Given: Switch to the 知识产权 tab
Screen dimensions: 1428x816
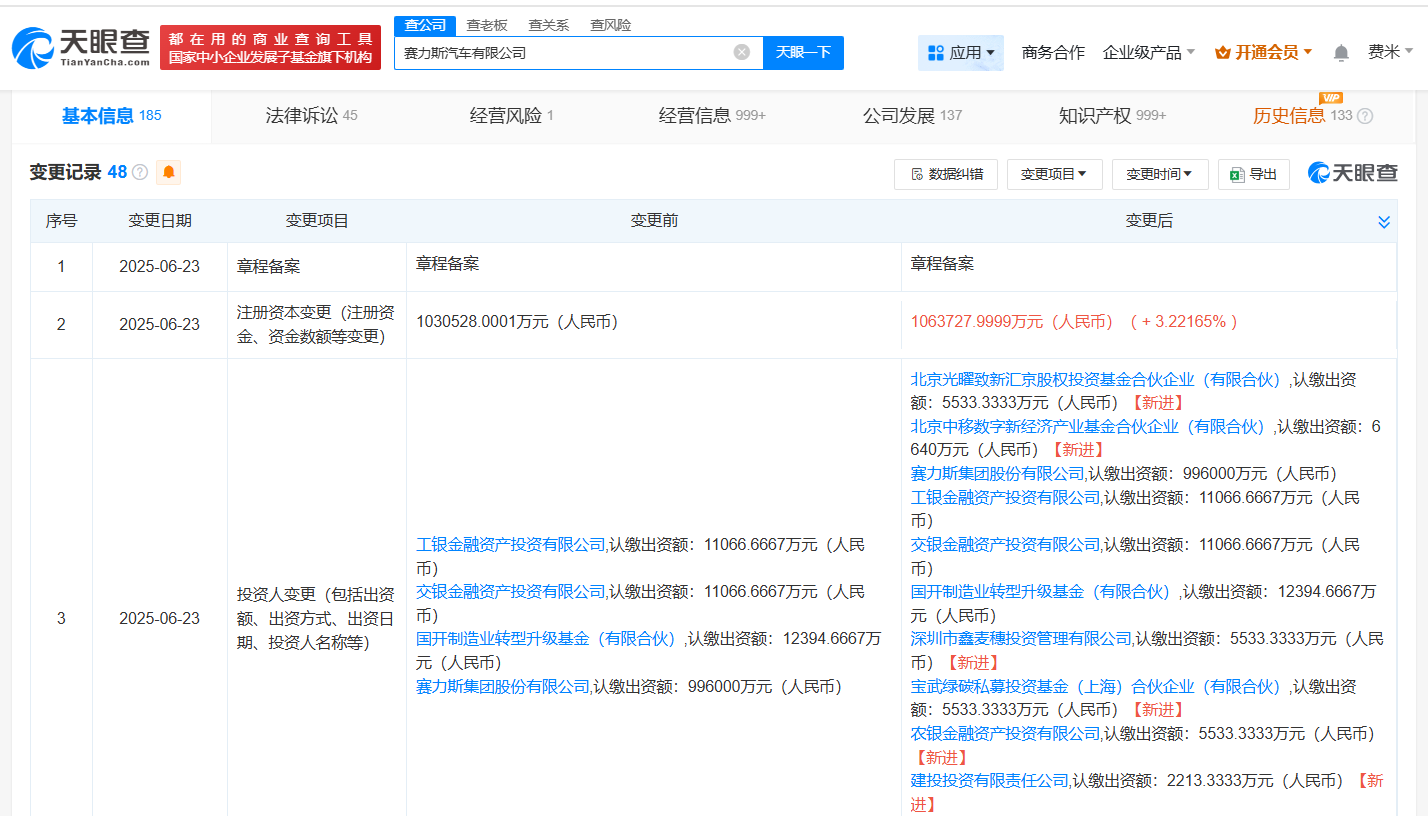Looking at the screenshot, I should click(1112, 116).
